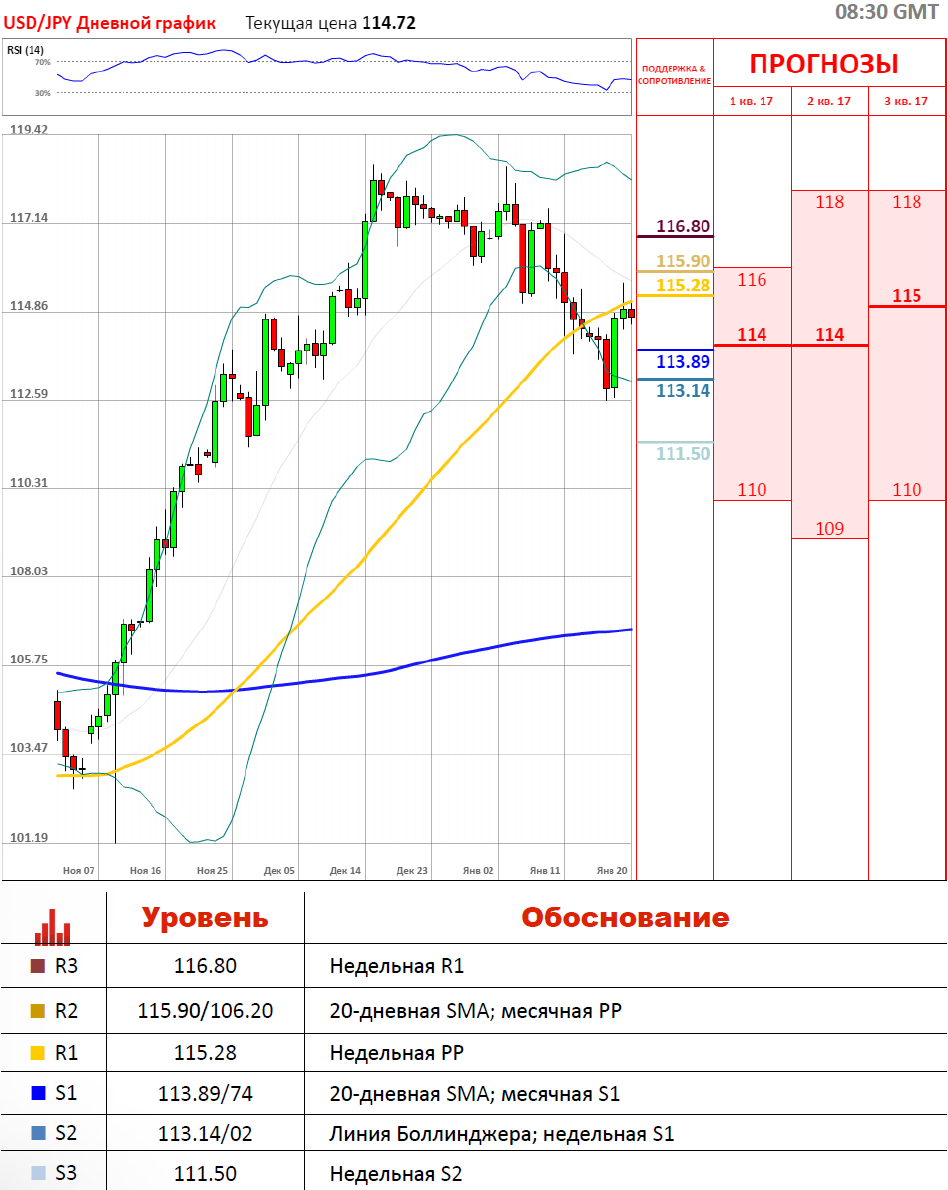The width and height of the screenshot is (948, 1190).
Task: Click the USD/JPY Дневной график title
Action: point(109,23)
